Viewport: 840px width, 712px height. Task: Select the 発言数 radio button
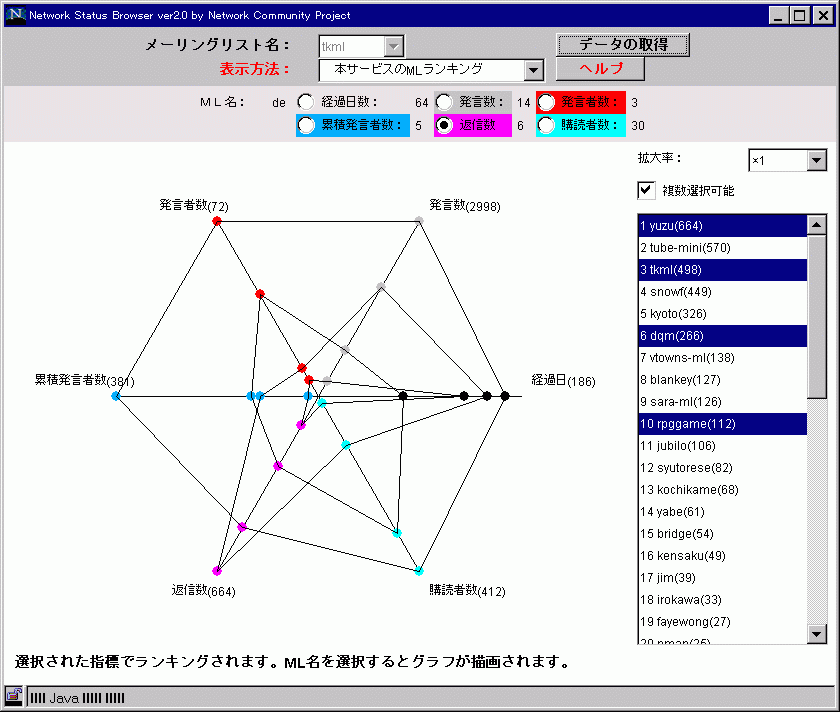[443, 101]
